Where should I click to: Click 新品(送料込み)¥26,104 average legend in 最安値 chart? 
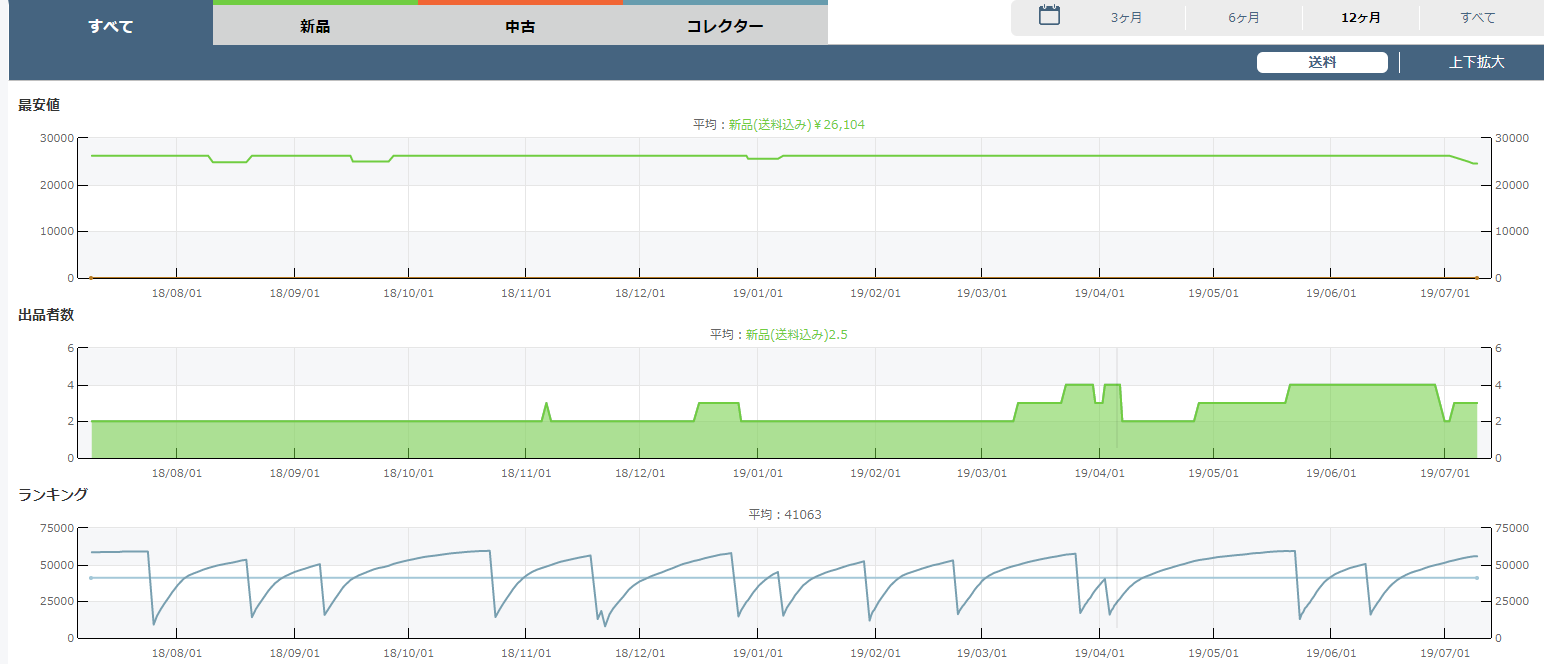(x=796, y=125)
